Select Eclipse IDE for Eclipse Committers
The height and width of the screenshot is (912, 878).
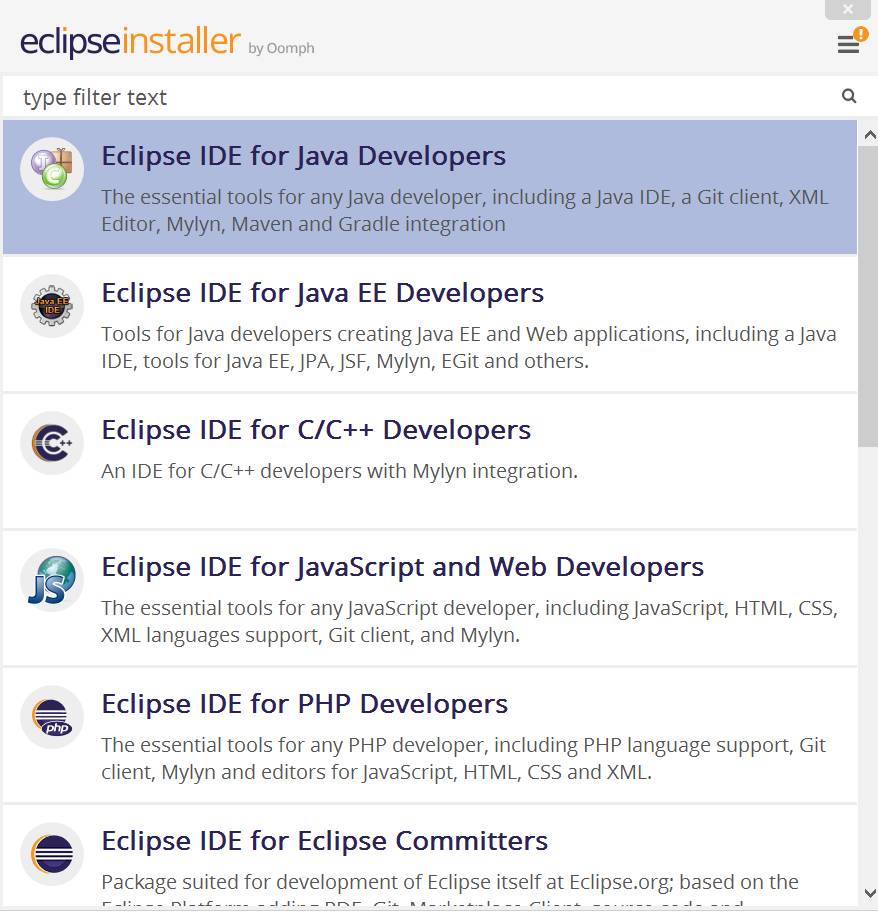coord(430,857)
